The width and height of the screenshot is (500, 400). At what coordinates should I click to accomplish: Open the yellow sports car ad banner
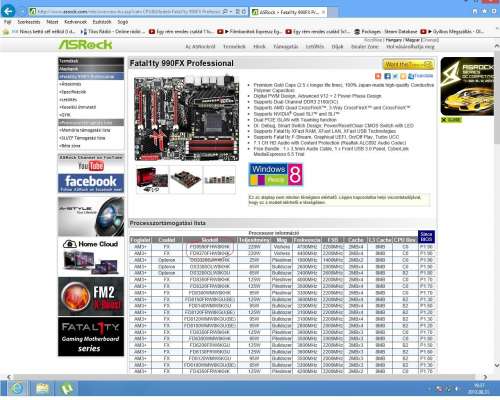pyautogui.click(x=467, y=86)
